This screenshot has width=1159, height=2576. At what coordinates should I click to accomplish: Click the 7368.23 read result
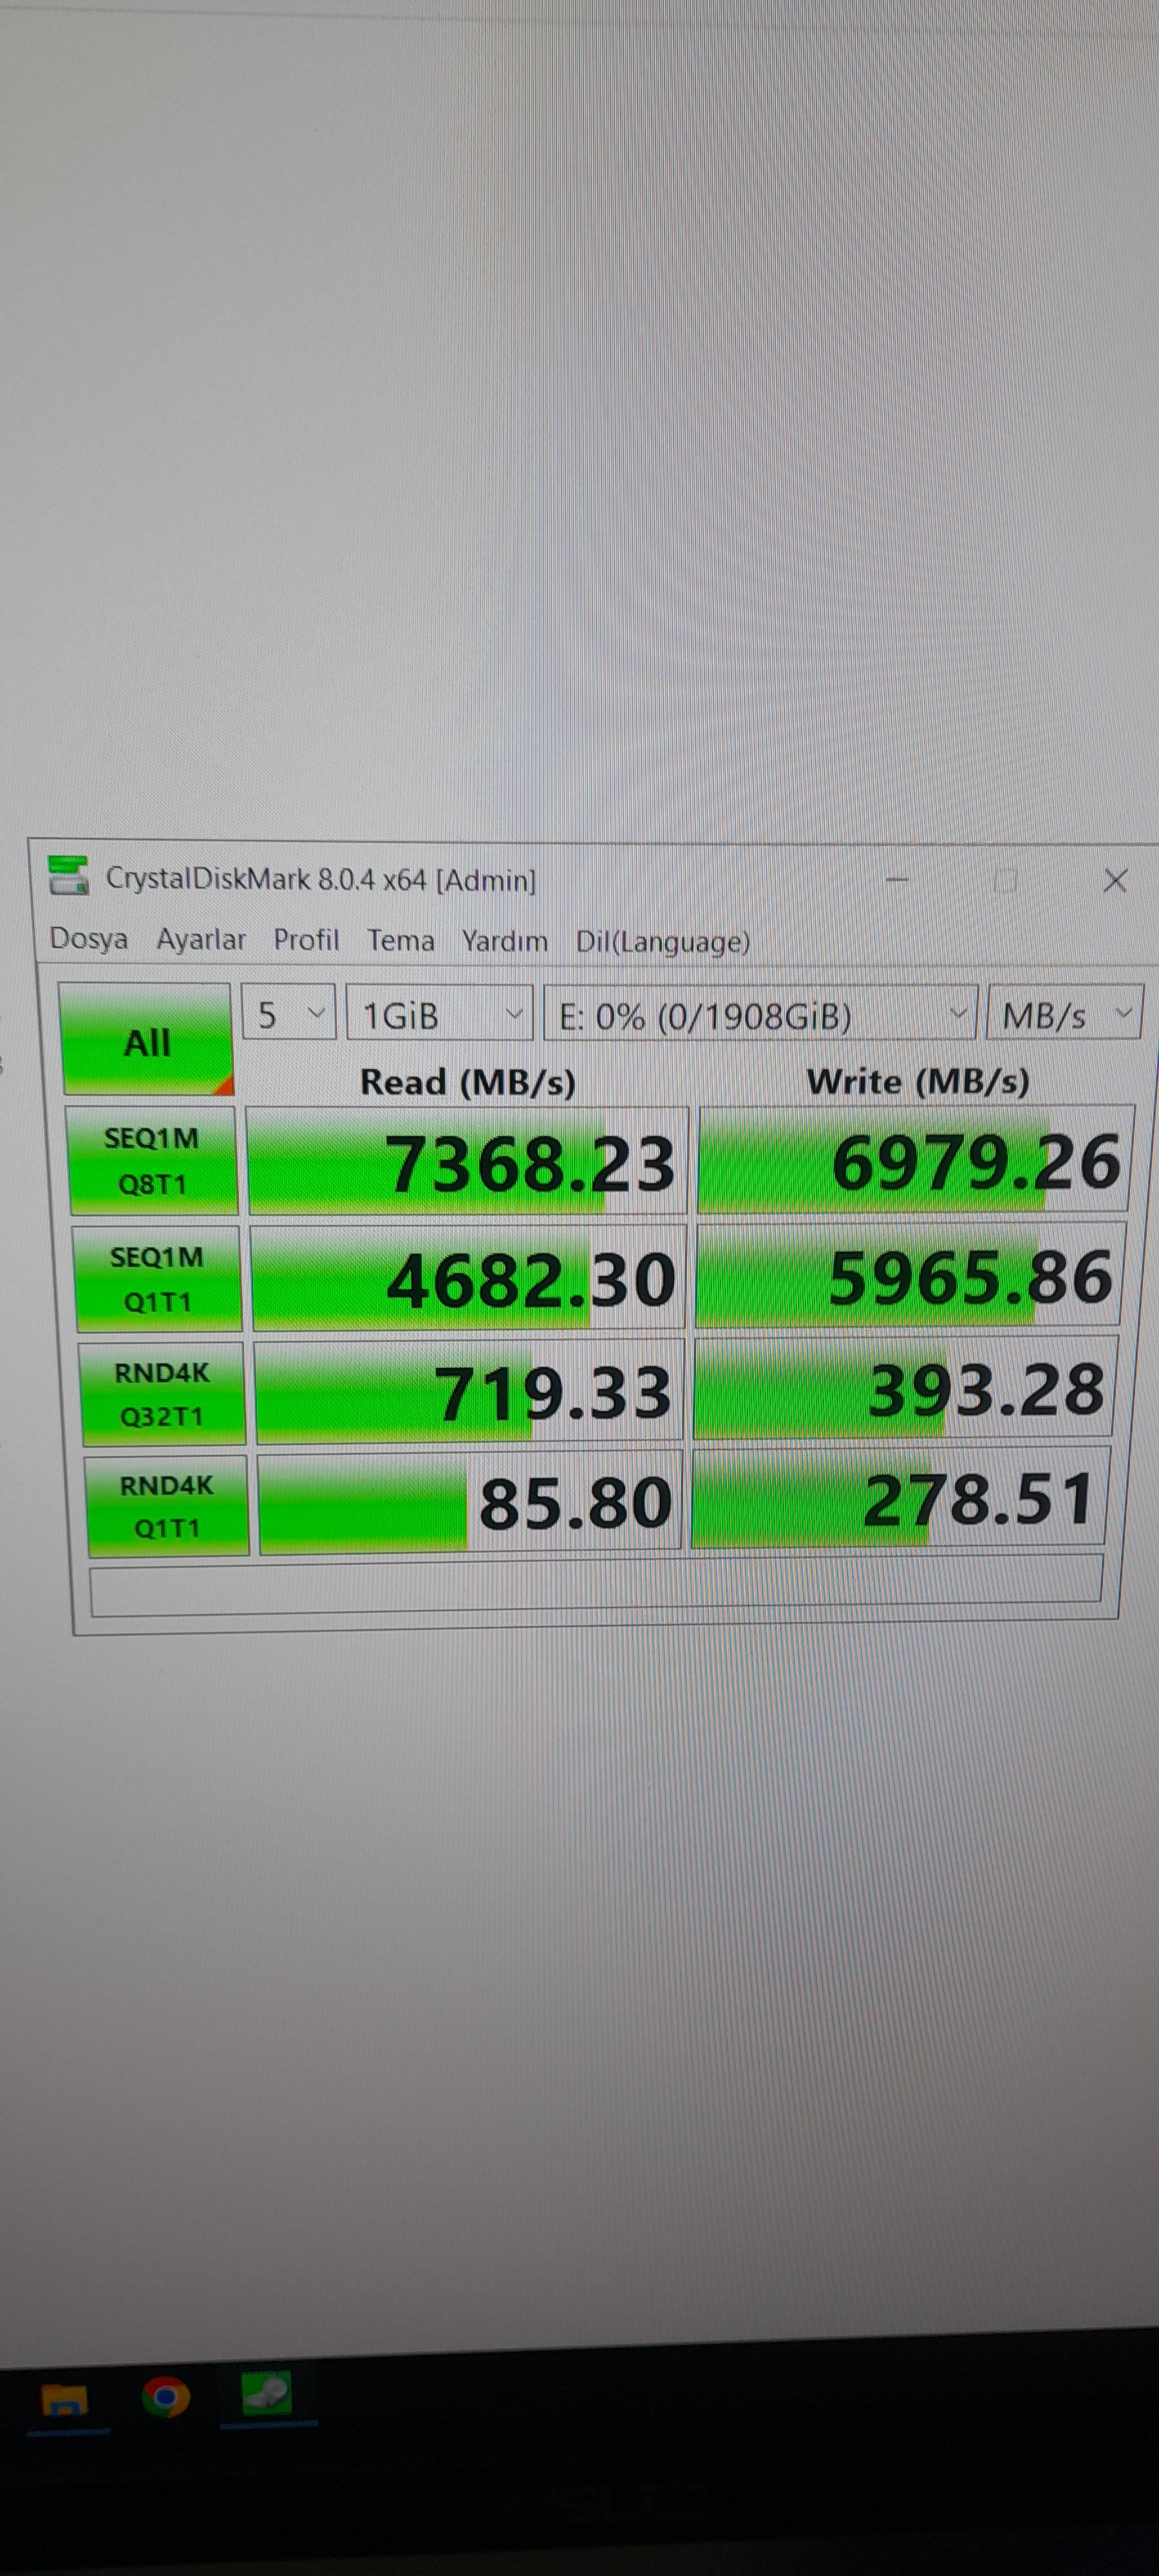[x=467, y=1162]
